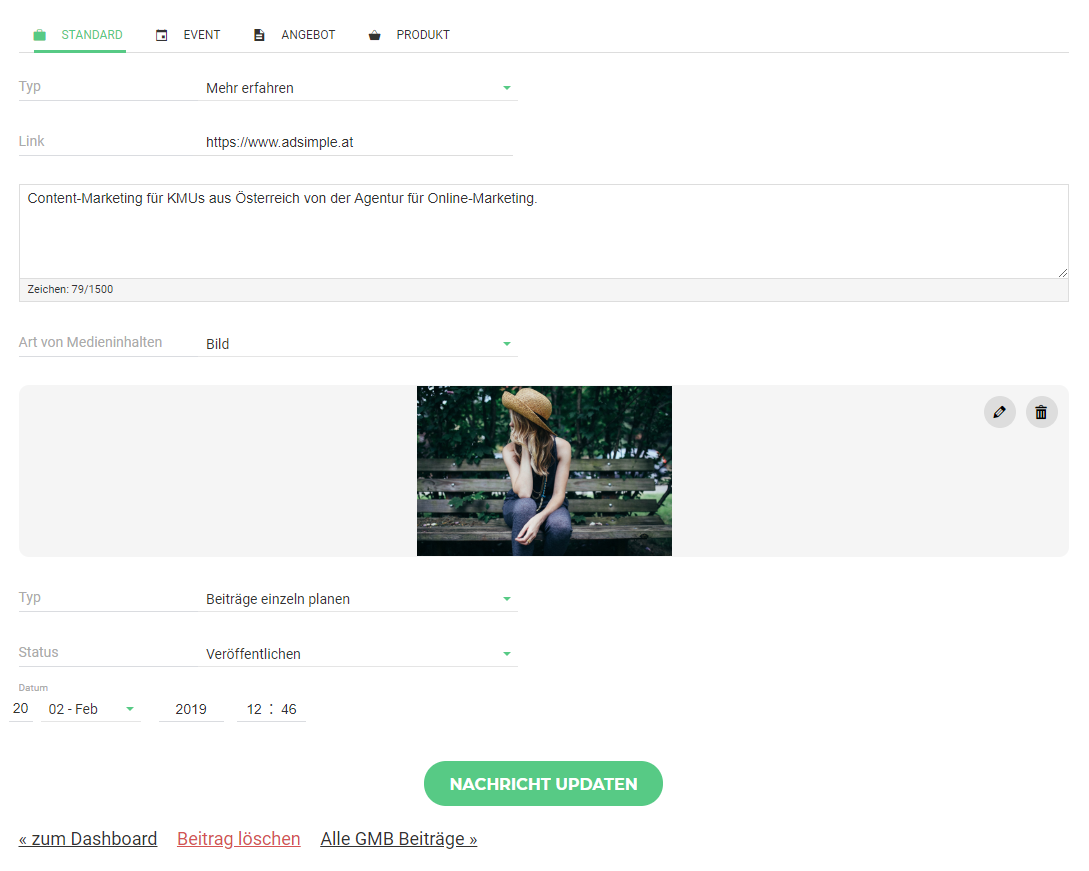Click the uploaded image preview of the woman
The image size is (1089, 871).
point(543,470)
